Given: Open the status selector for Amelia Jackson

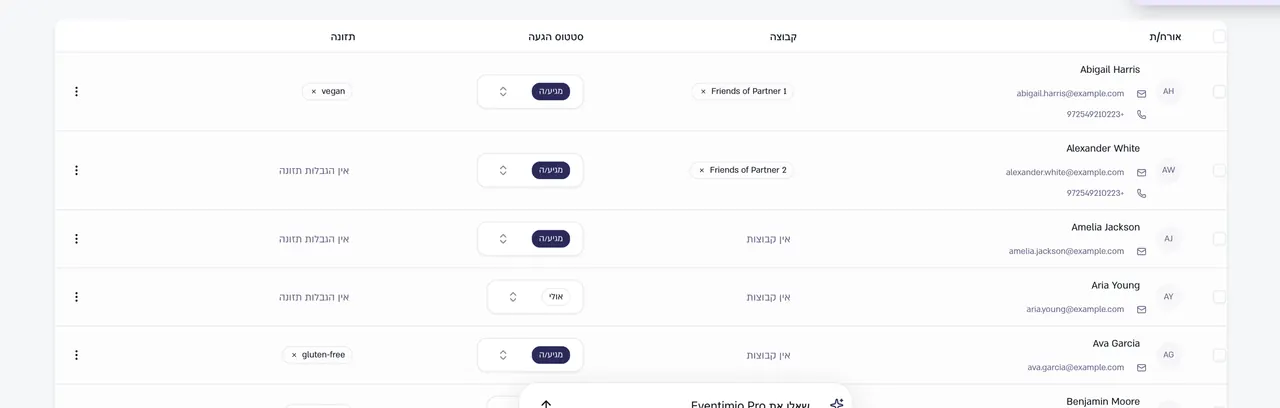Looking at the screenshot, I should point(530,239).
